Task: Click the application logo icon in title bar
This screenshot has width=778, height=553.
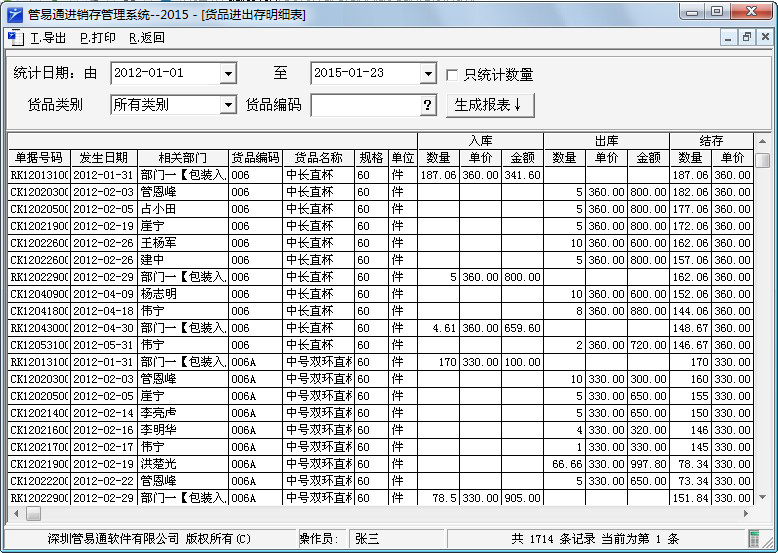Action: click(x=13, y=13)
